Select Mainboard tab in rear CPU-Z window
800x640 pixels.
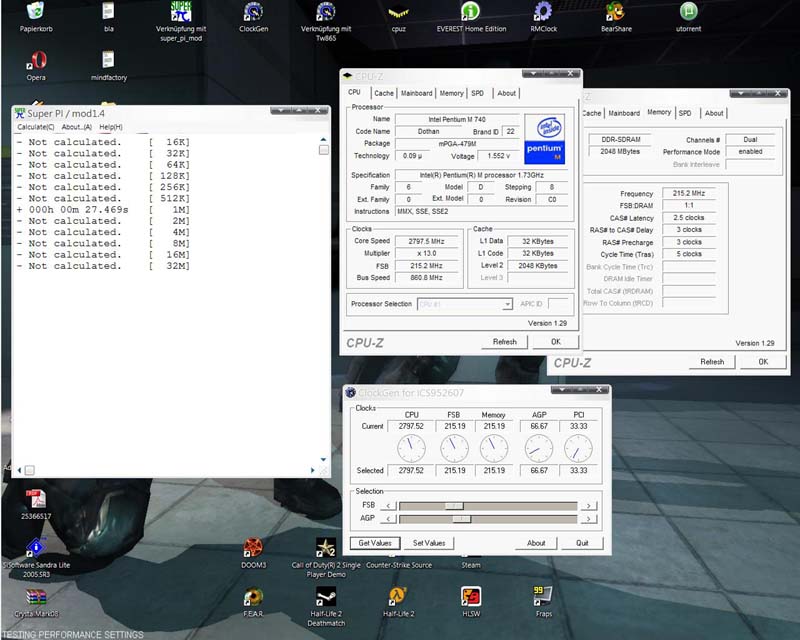[x=624, y=113]
